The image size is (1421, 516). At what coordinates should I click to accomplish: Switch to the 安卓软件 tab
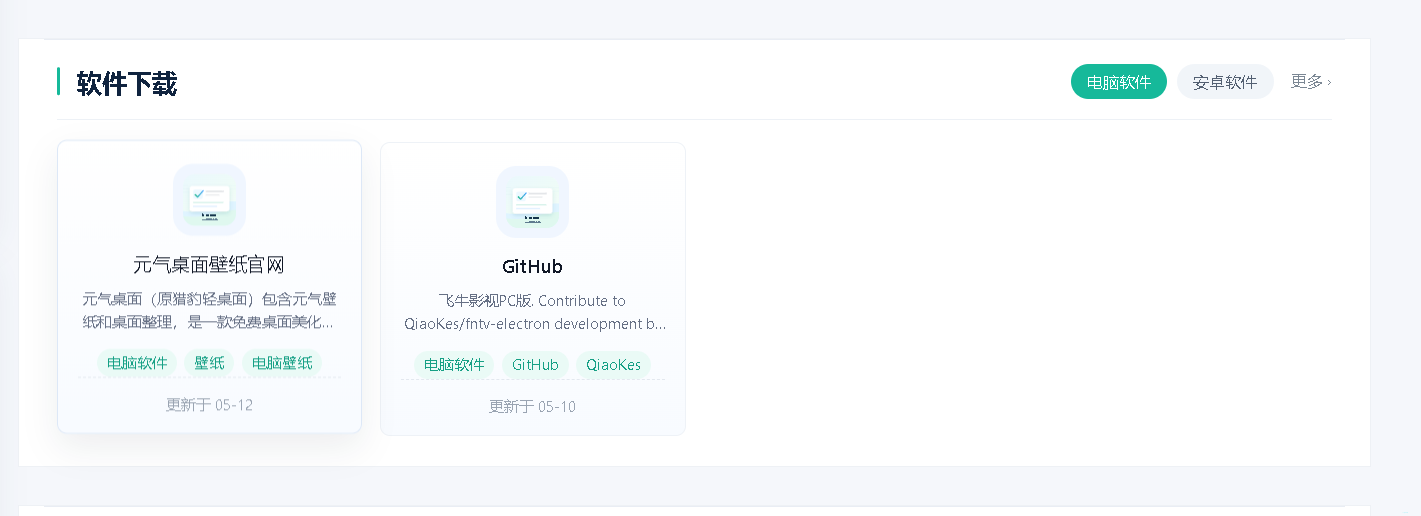[x=1225, y=82]
